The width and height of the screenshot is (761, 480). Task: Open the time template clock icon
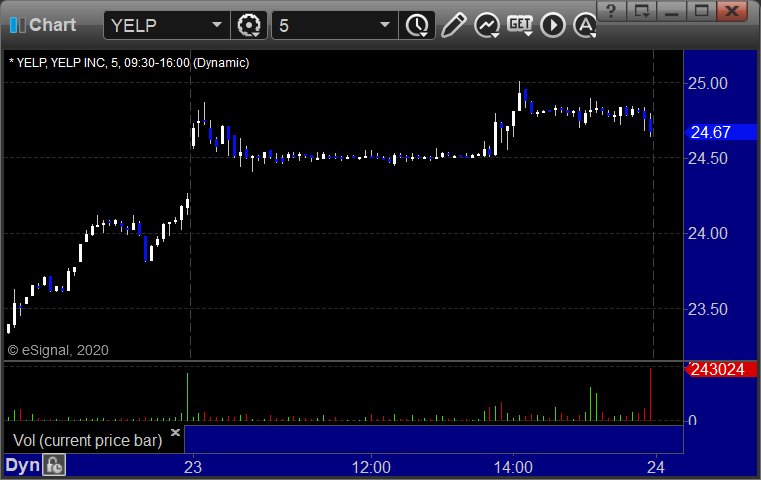pyautogui.click(x=417, y=25)
